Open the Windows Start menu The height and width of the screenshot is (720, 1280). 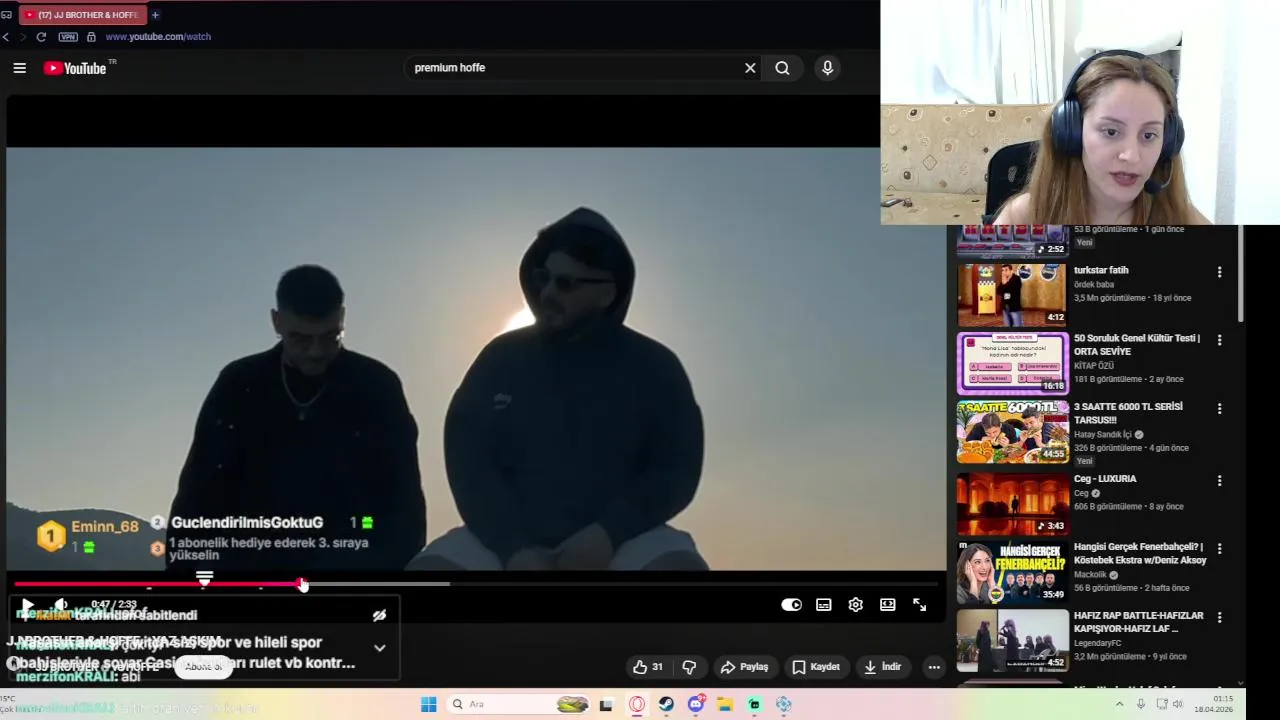428,704
